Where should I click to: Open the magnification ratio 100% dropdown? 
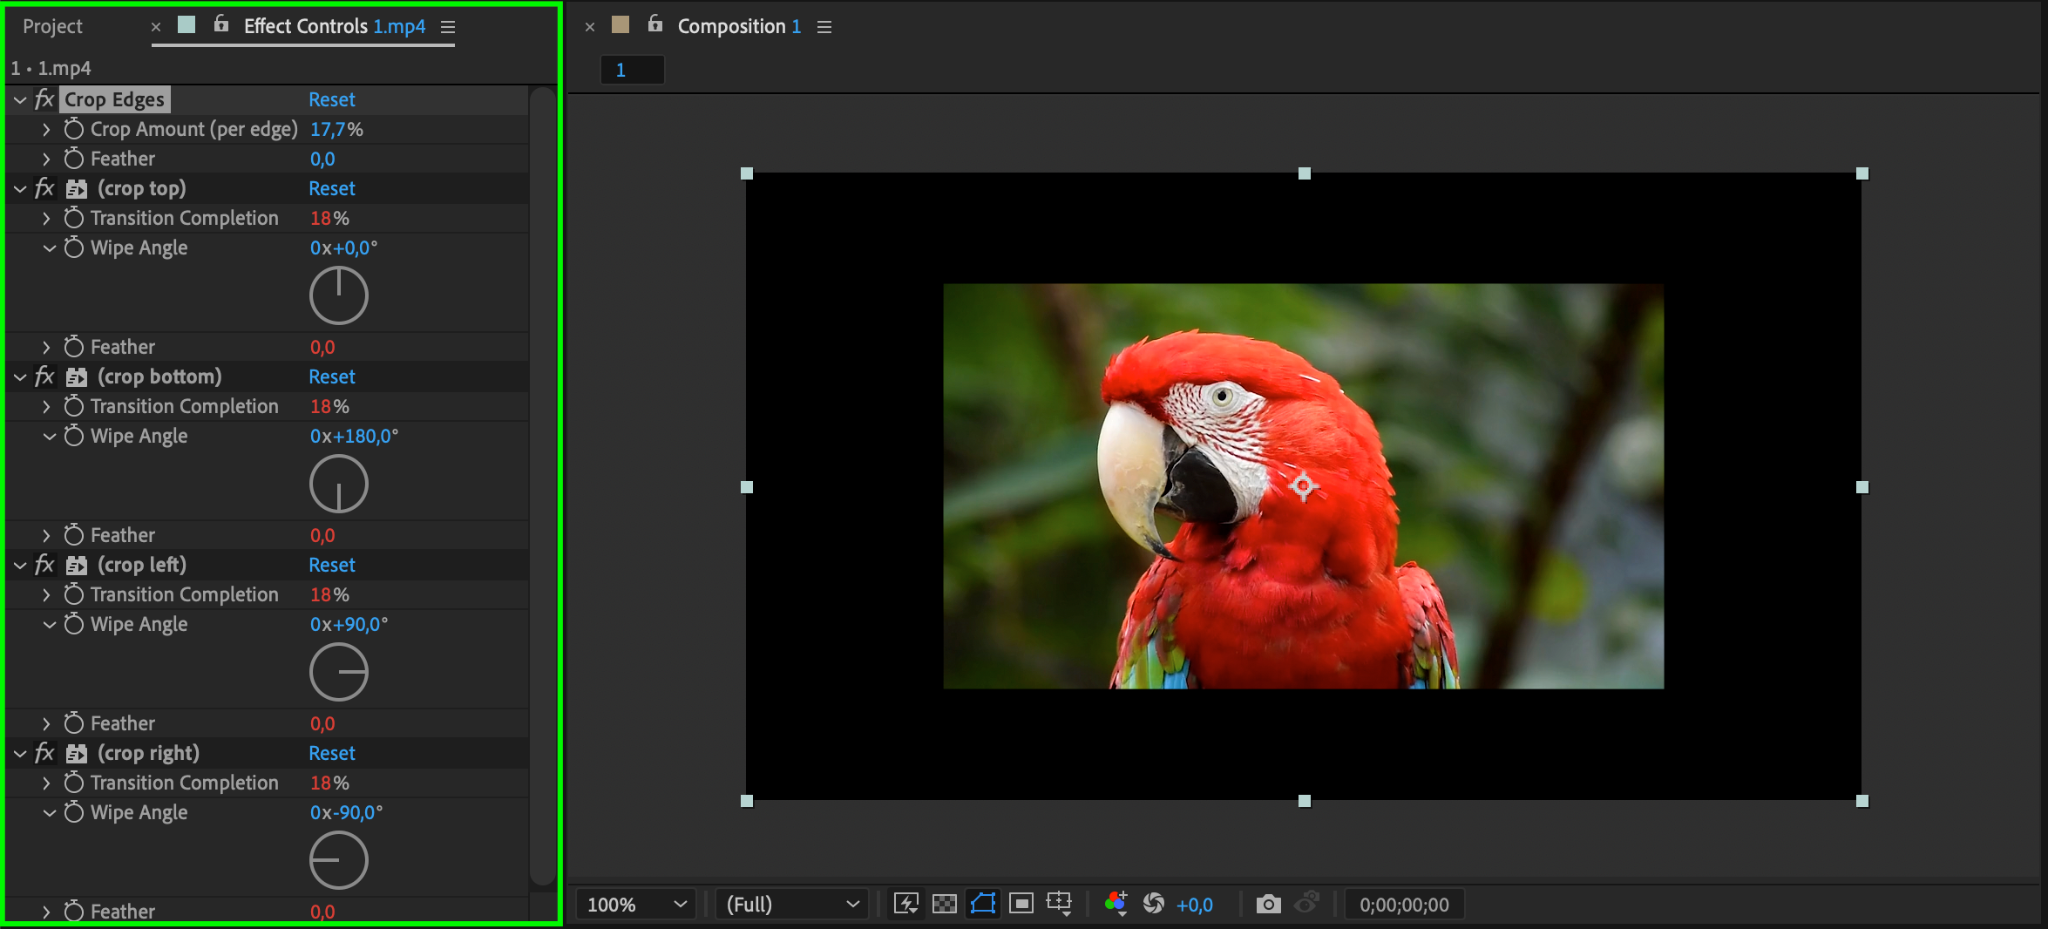[x=637, y=904]
